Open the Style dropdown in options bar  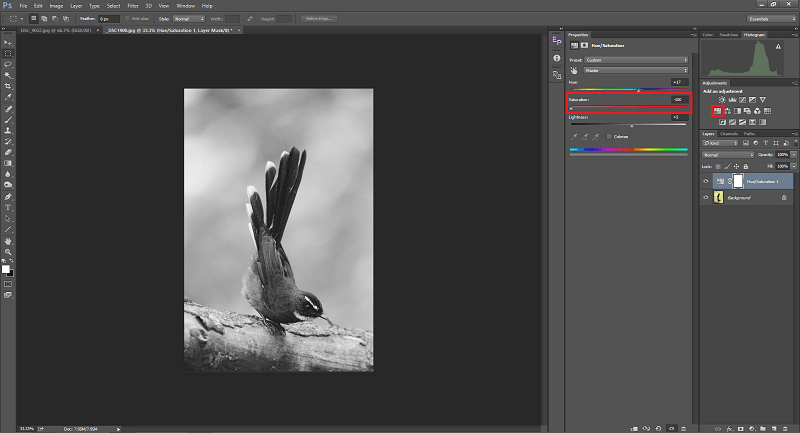click(x=189, y=19)
